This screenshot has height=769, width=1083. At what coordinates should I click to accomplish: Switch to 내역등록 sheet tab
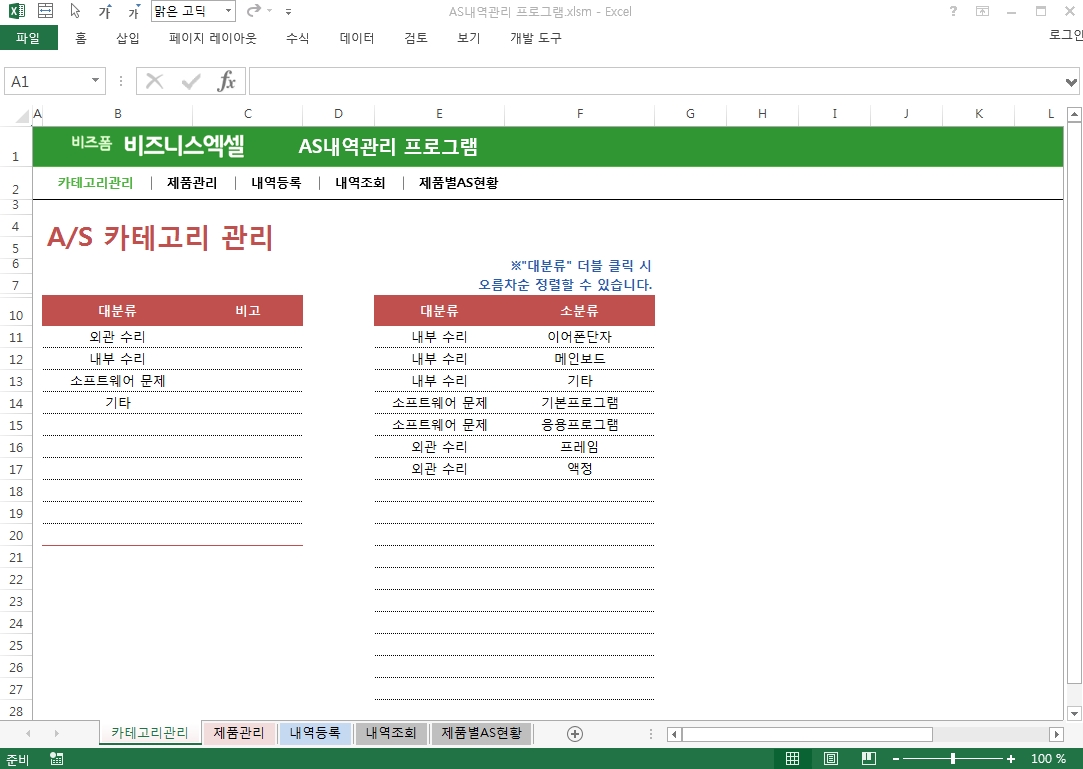click(x=315, y=733)
